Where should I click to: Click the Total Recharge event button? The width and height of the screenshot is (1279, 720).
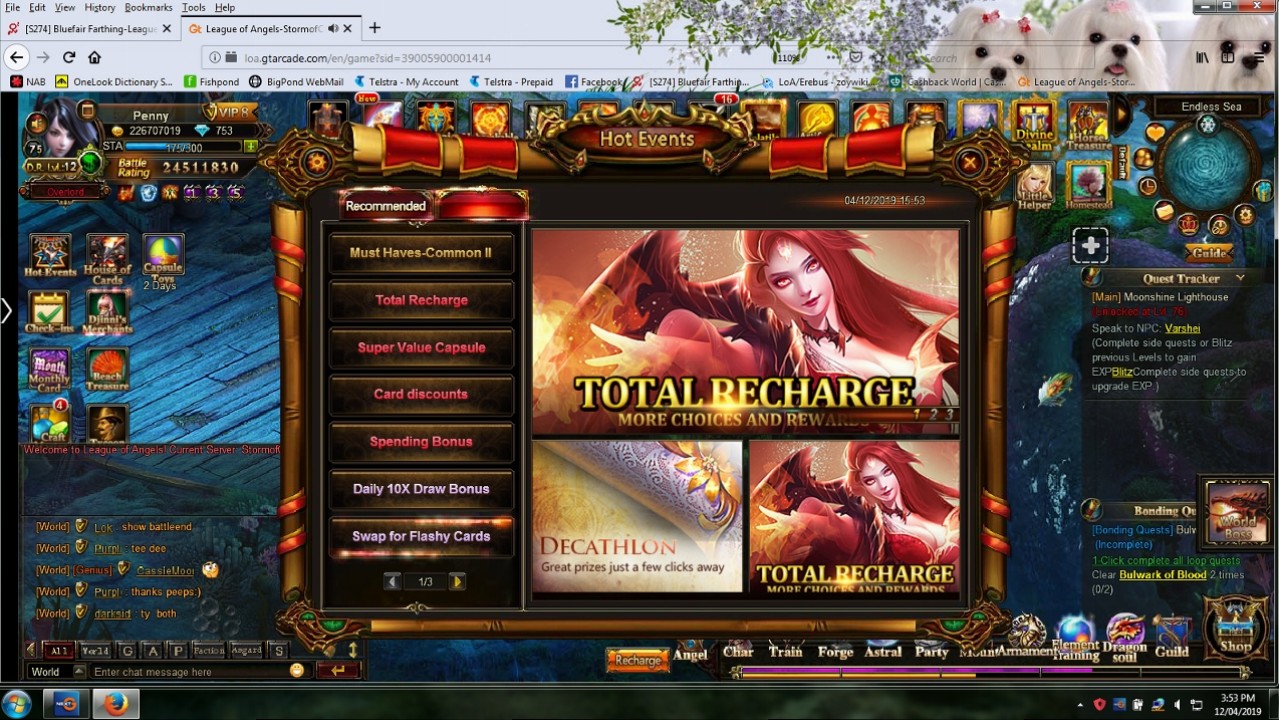tap(421, 300)
